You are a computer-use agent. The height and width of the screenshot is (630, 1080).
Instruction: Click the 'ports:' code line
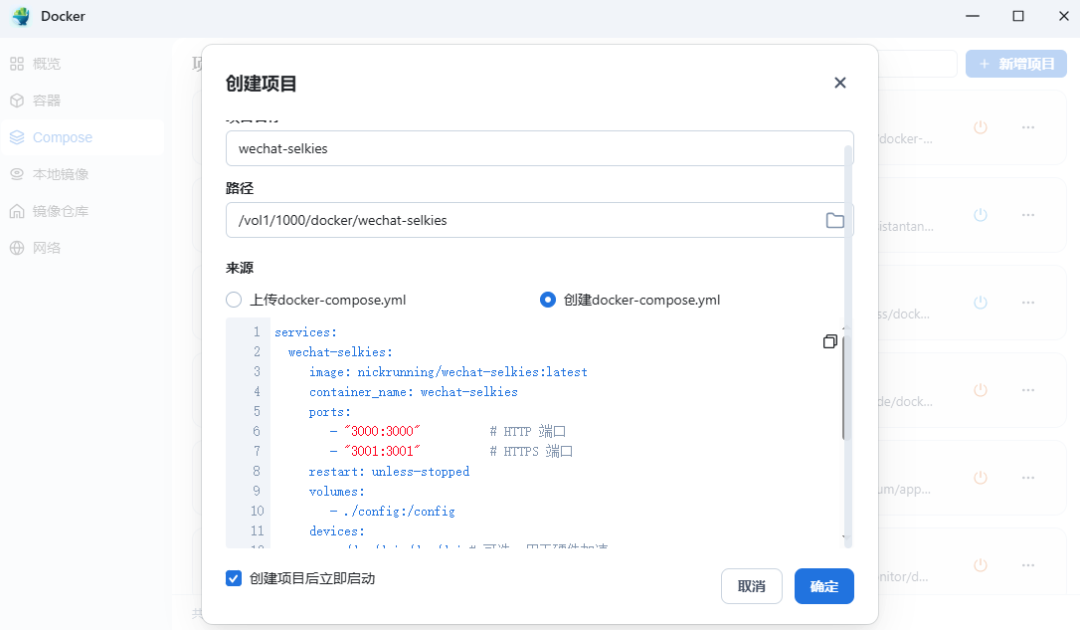[x=330, y=412]
